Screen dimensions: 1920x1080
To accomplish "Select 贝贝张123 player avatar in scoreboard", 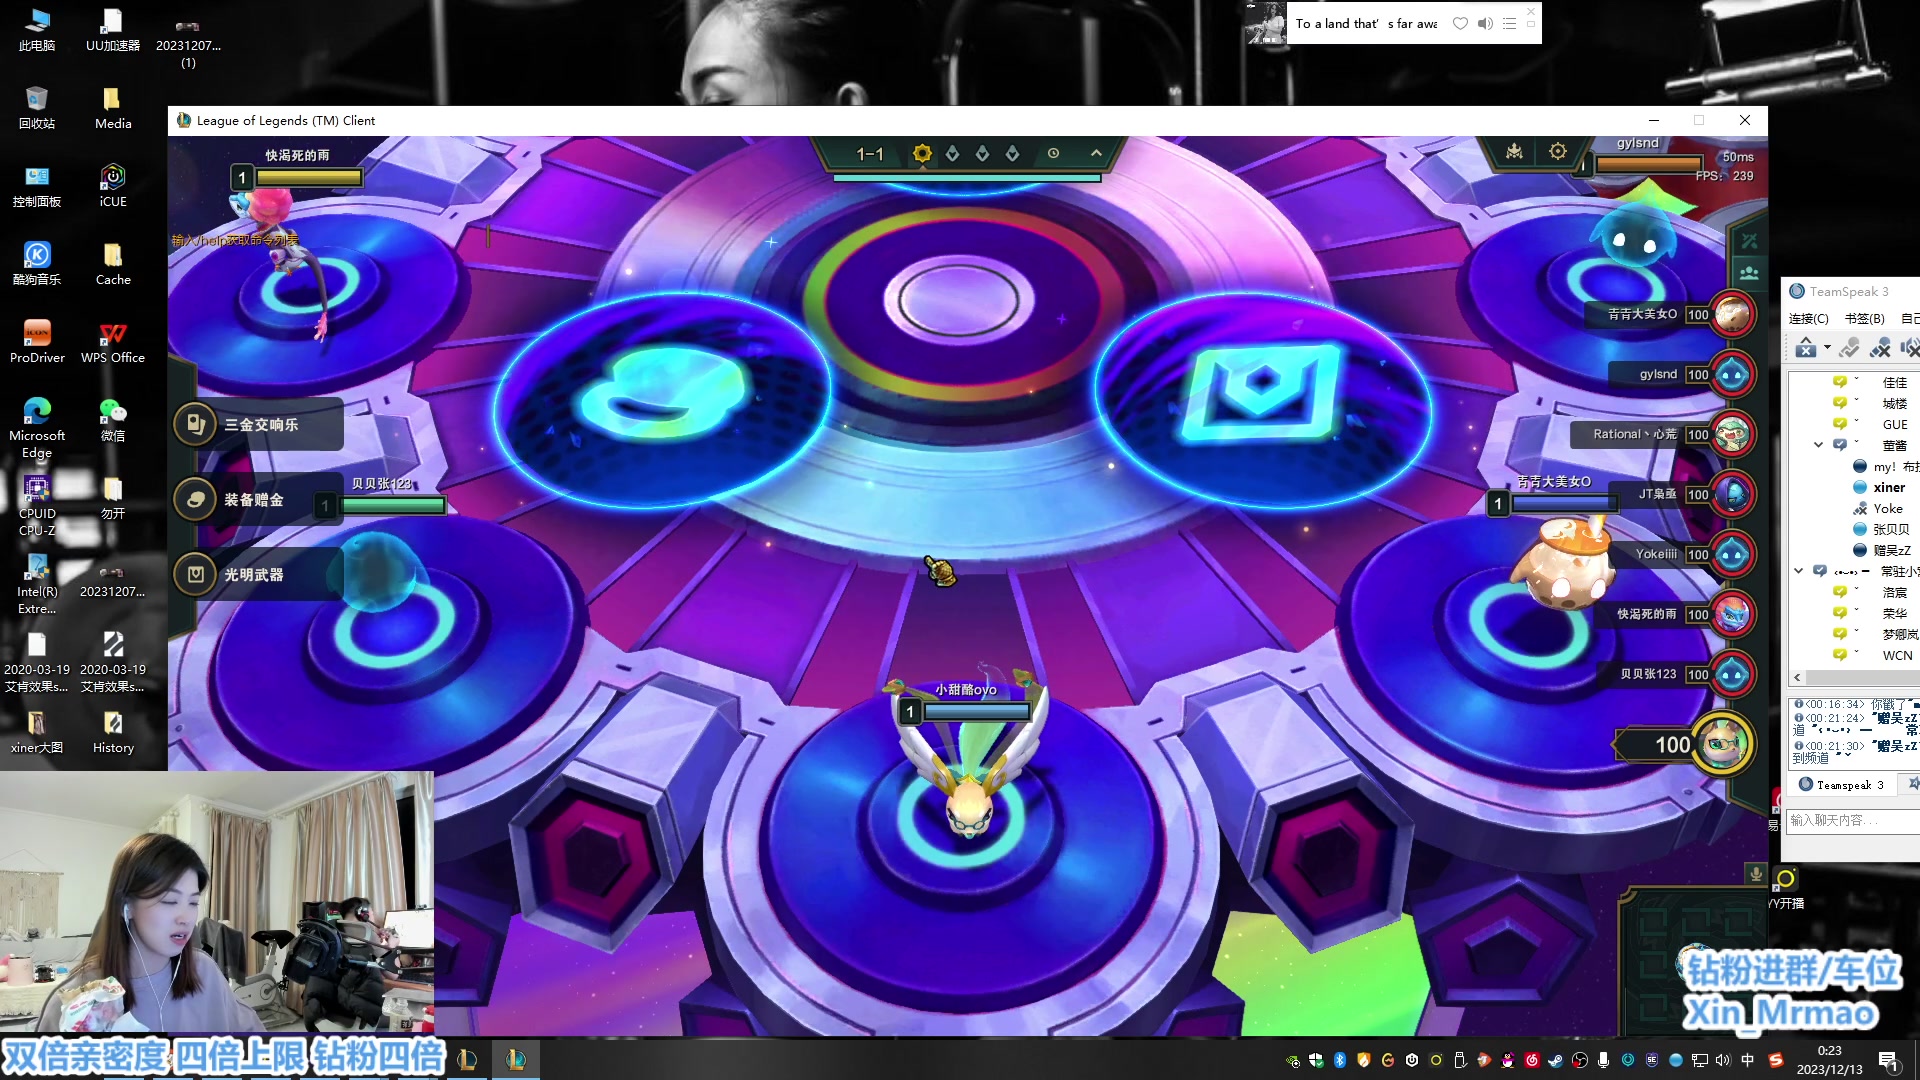I will (1732, 674).
